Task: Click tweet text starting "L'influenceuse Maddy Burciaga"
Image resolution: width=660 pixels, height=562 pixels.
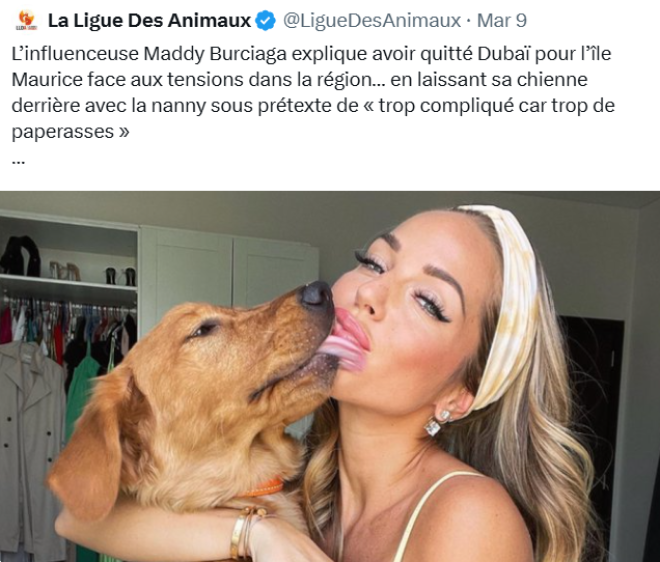Action: [x=314, y=93]
